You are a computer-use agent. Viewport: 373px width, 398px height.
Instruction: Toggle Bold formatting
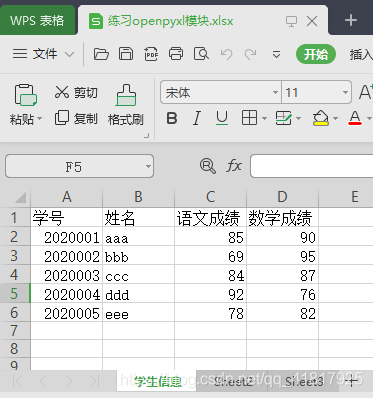coord(172,118)
